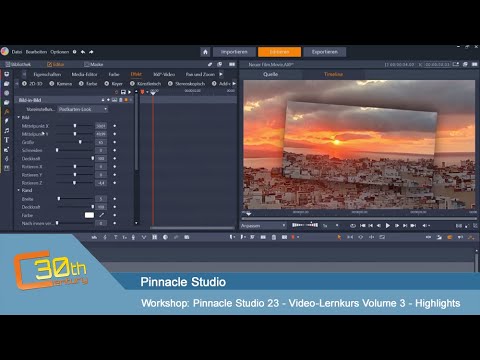Image resolution: width=480 pixels, height=360 pixels.
Task: Toggle loop playback in preview
Action: click(x=353, y=226)
